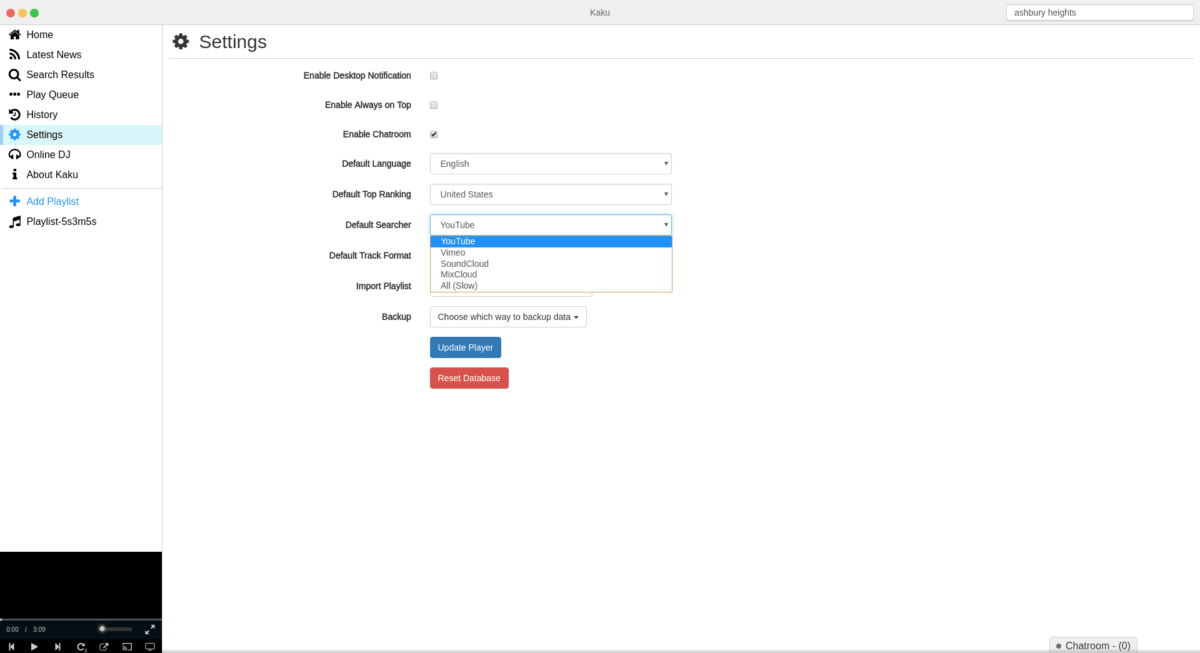Choose SoundCloud from the searcher list
This screenshot has width=1200, height=653.
point(464,264)
